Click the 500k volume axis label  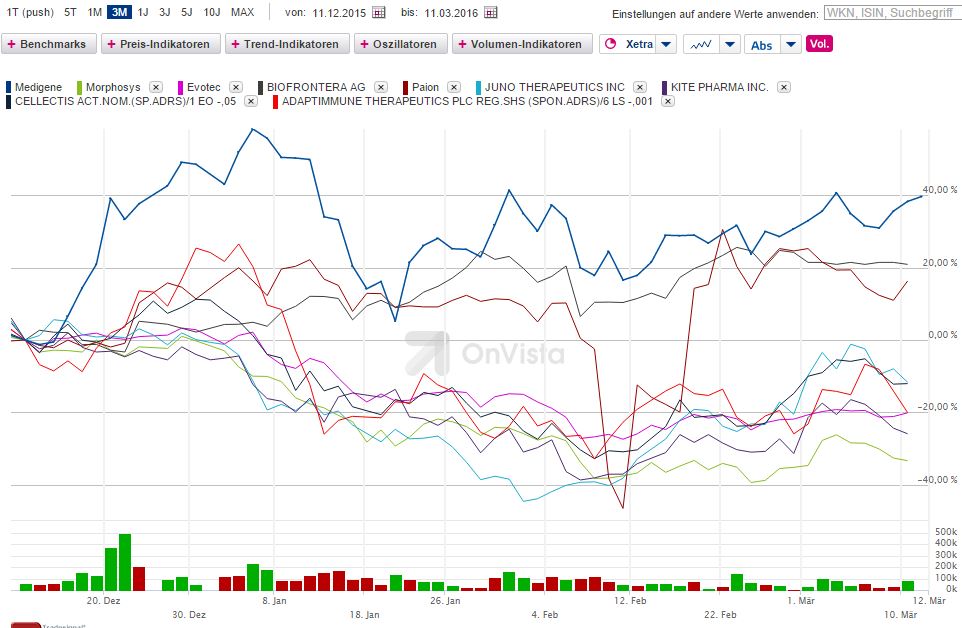[x=945, y=531]
